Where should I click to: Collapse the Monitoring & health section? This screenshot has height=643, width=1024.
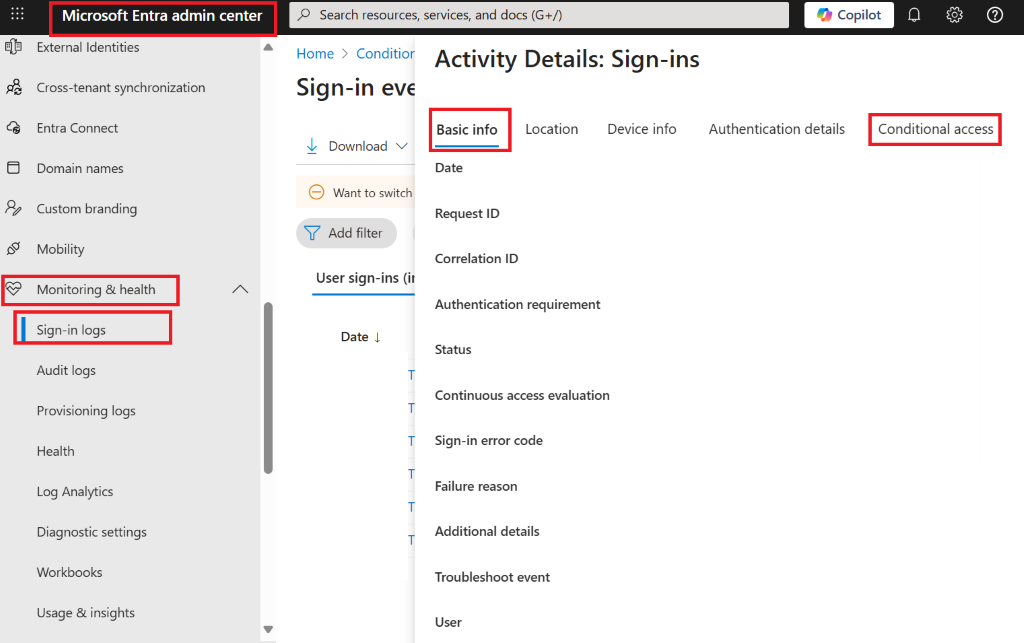point(239,288)
